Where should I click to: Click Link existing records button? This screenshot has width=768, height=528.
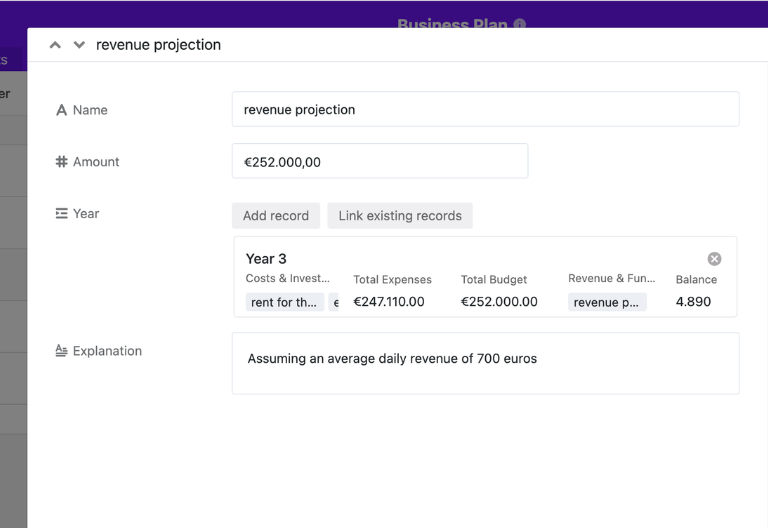pyautogui.click(x=400, y=216)
